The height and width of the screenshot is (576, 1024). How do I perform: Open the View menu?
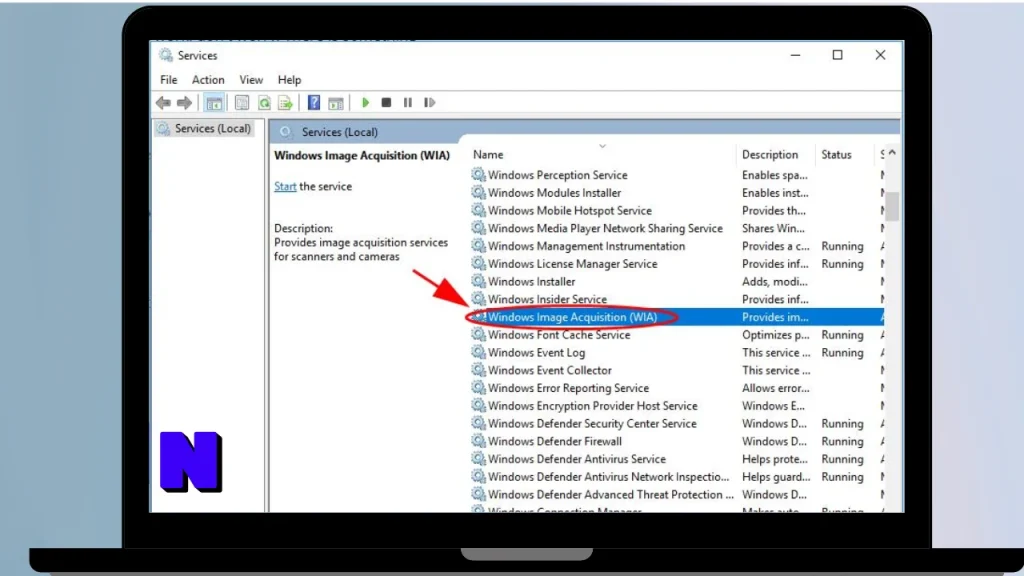(251, 80)
